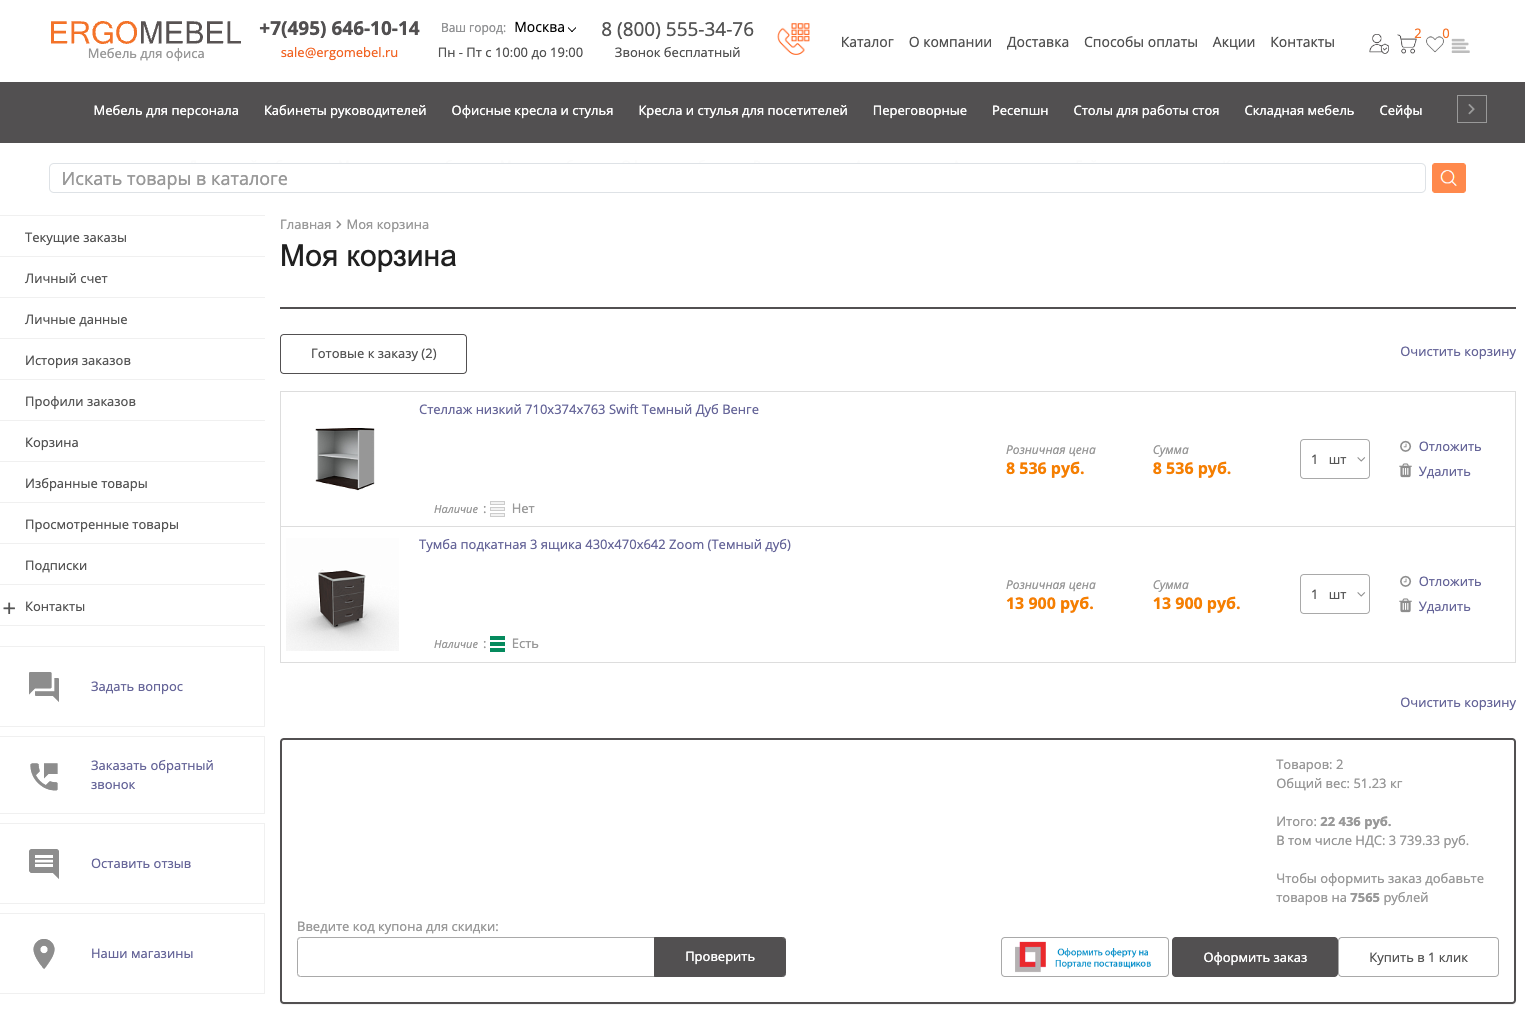Click the Тумба подкатная product thumbnail
The image size is (1525, 1015).
tap(342, 595)
